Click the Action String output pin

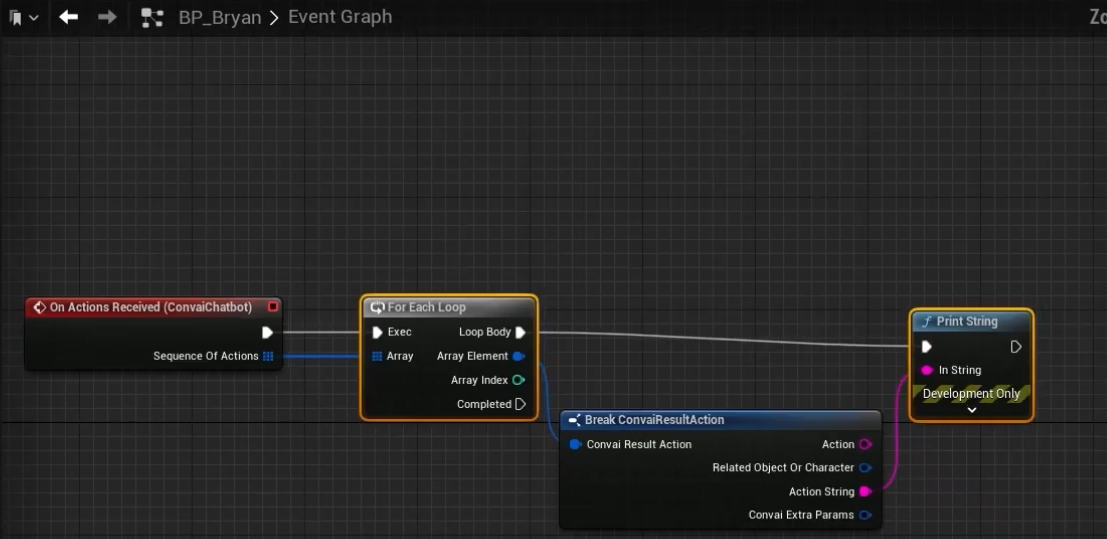coord(866,492)
